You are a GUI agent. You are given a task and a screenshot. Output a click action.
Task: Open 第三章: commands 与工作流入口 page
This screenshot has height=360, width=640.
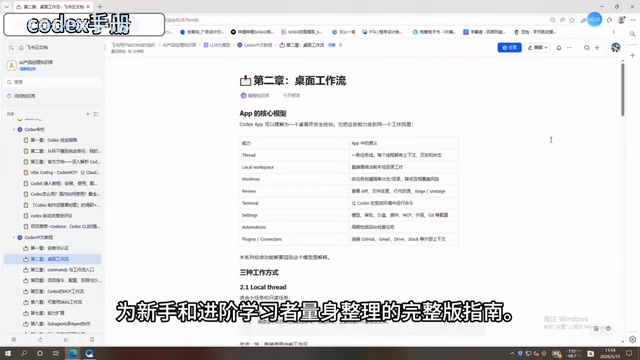pos(62,270)
